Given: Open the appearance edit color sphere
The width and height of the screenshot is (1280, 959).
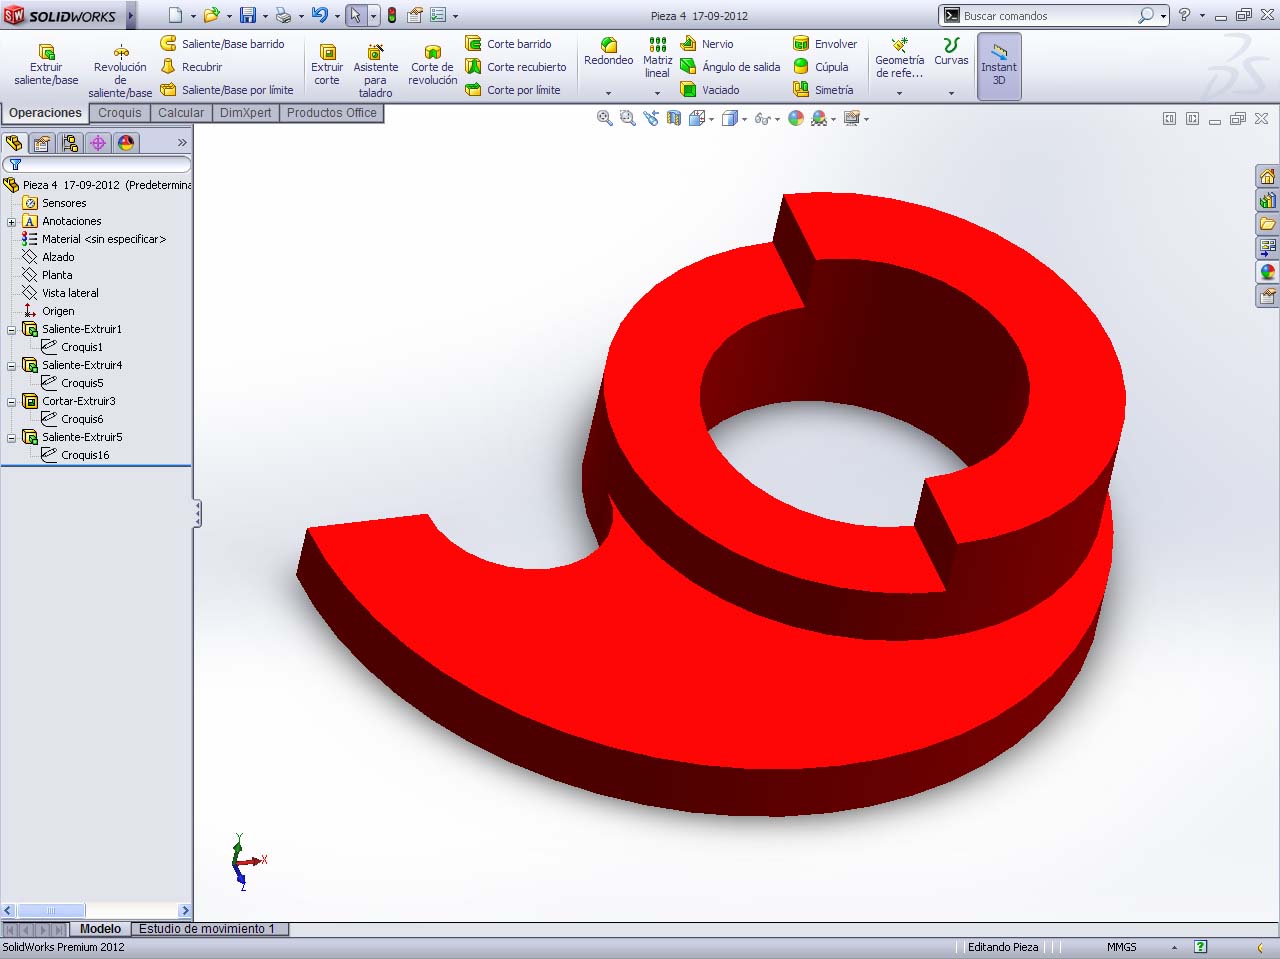Looking at the screenshot, I should (796, 118).
